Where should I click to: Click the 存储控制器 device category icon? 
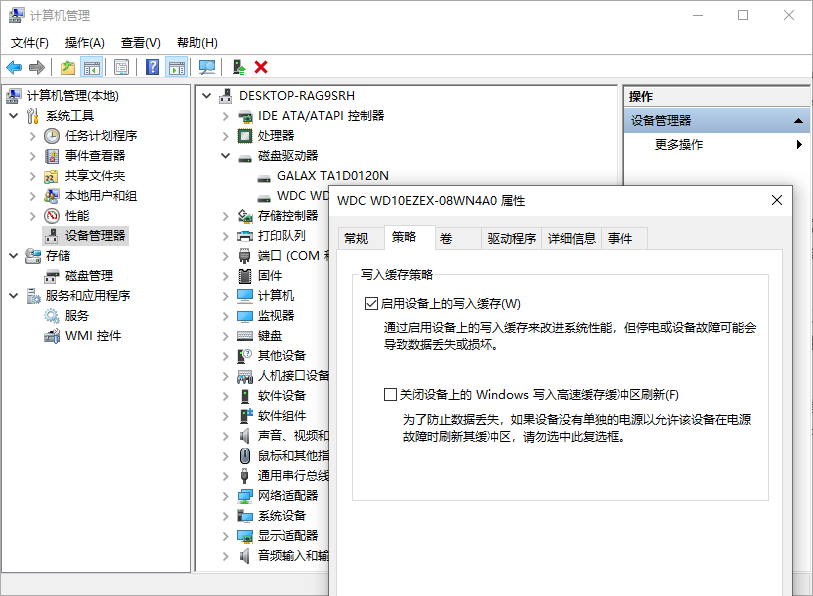click(x=245, y=216)
